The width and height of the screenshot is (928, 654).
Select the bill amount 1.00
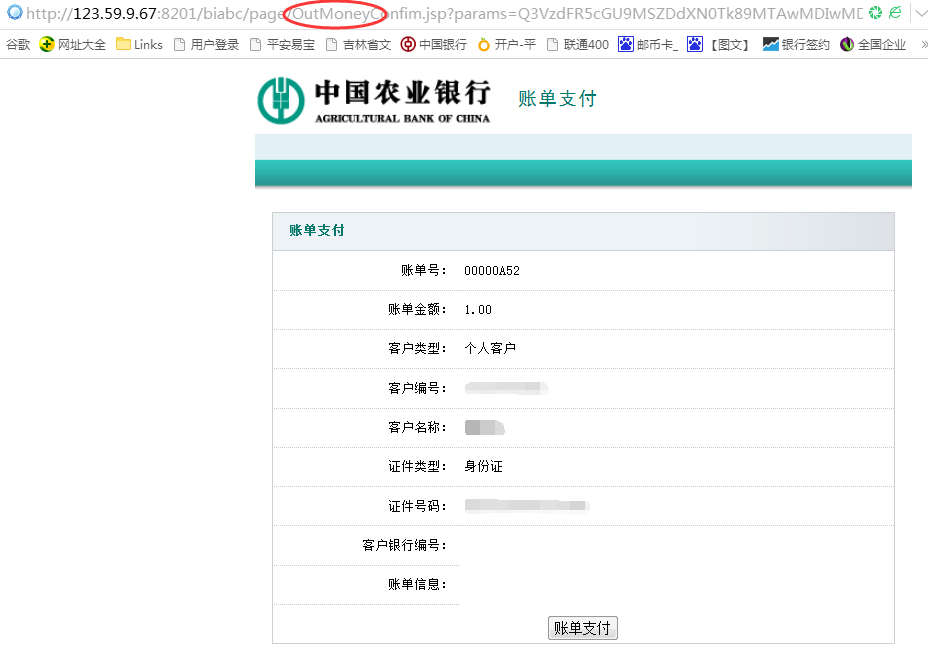478,310
